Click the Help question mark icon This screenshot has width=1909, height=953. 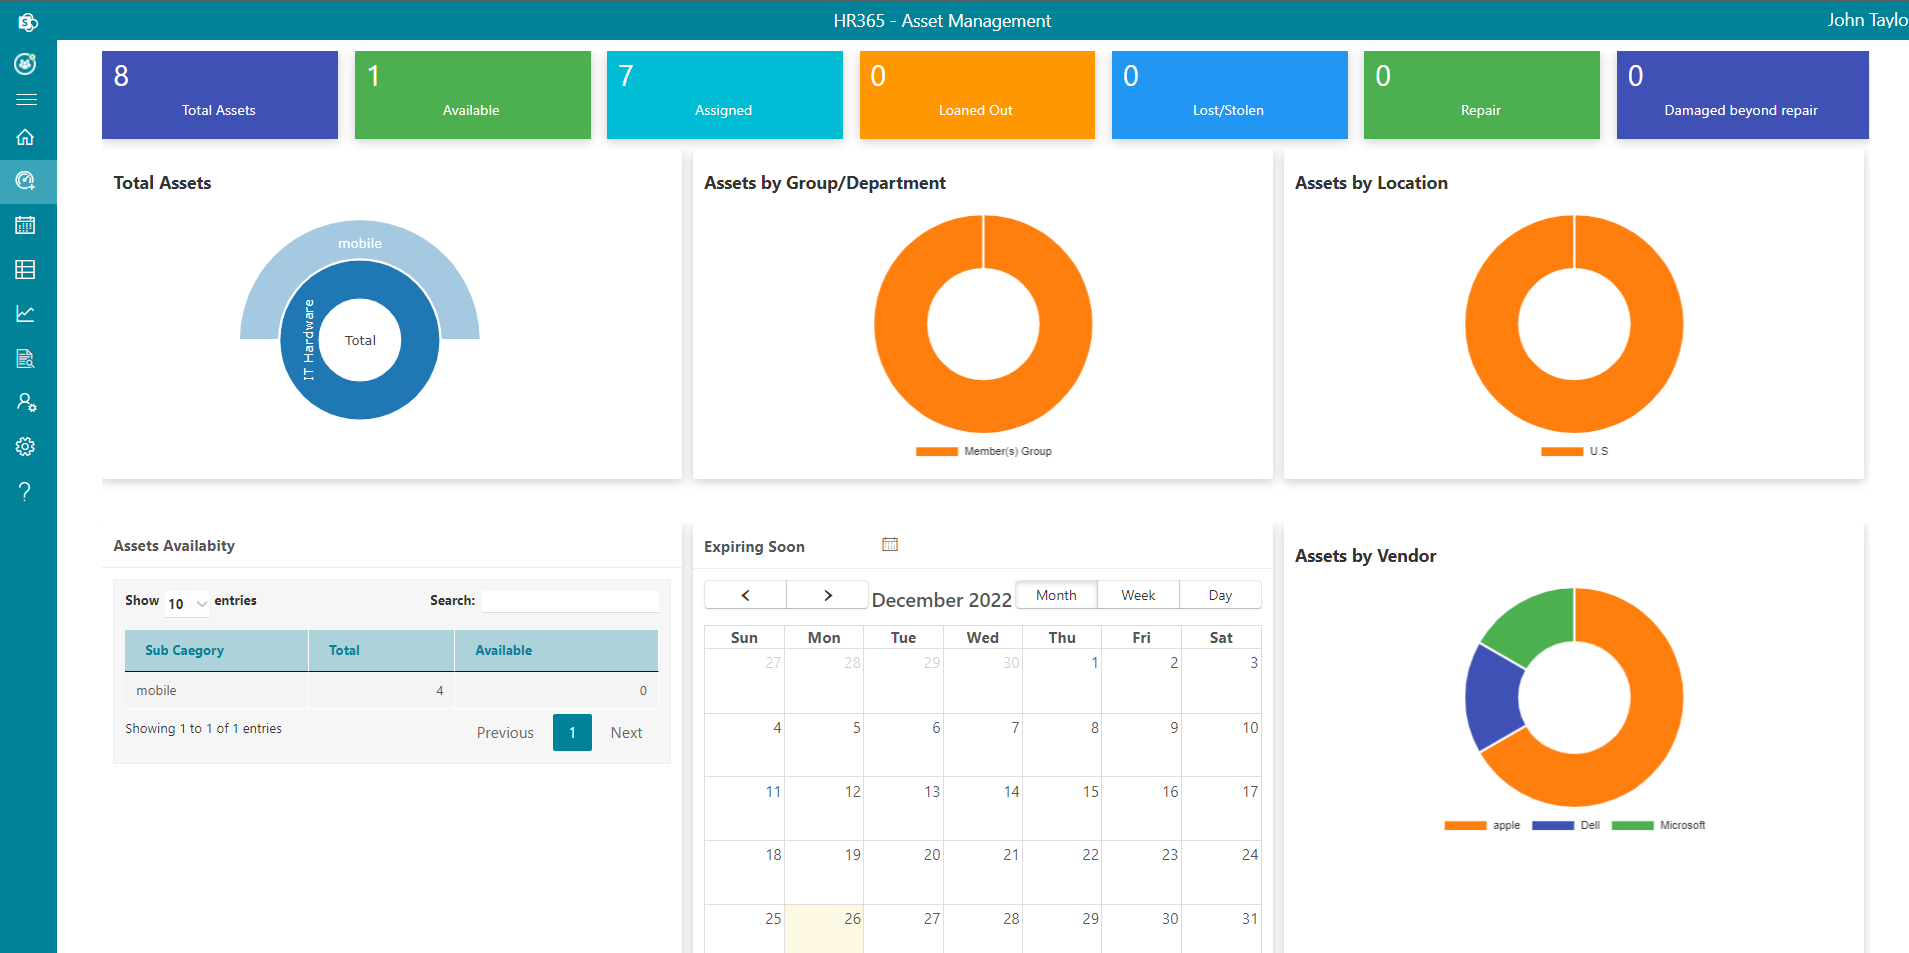pyautogui.click(x=26, y=491)
